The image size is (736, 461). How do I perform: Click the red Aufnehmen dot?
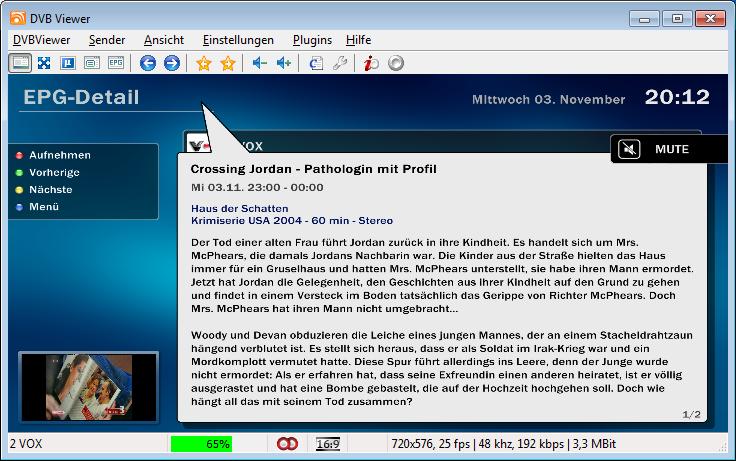pyautogui.click(x=19, y=155)
